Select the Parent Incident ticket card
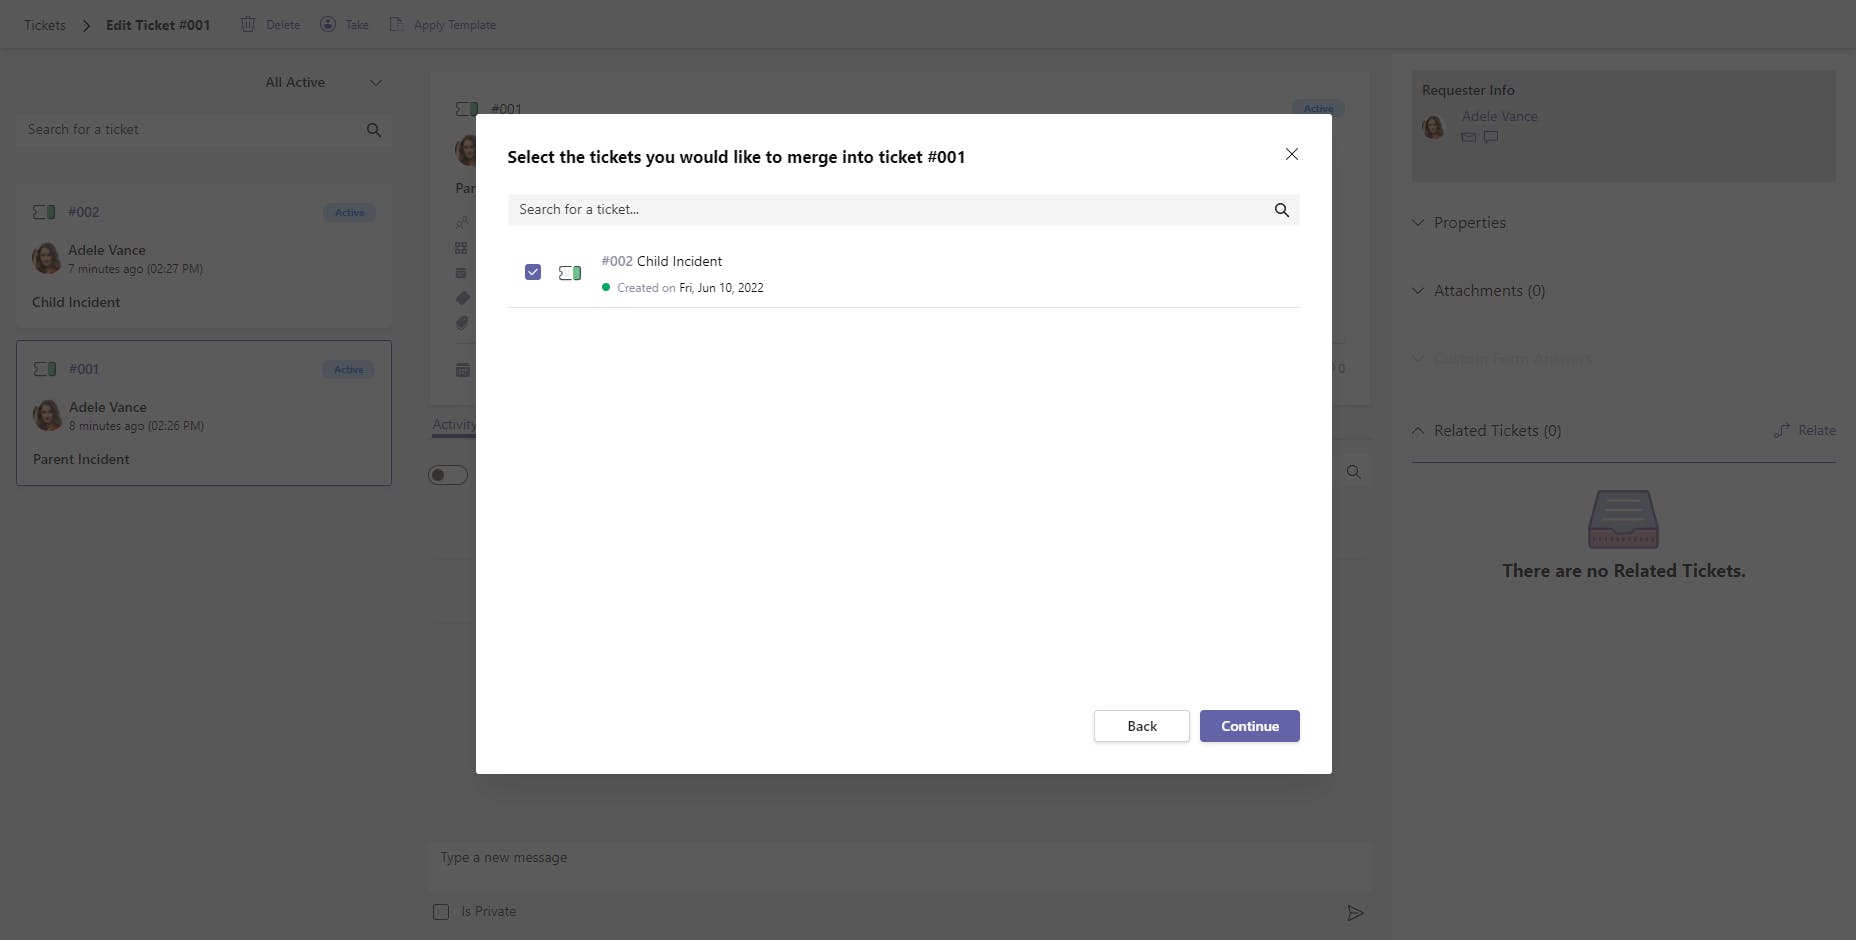Image resolution: width=1856 pixels, height=940 pixels. click(x=204, y=413)
